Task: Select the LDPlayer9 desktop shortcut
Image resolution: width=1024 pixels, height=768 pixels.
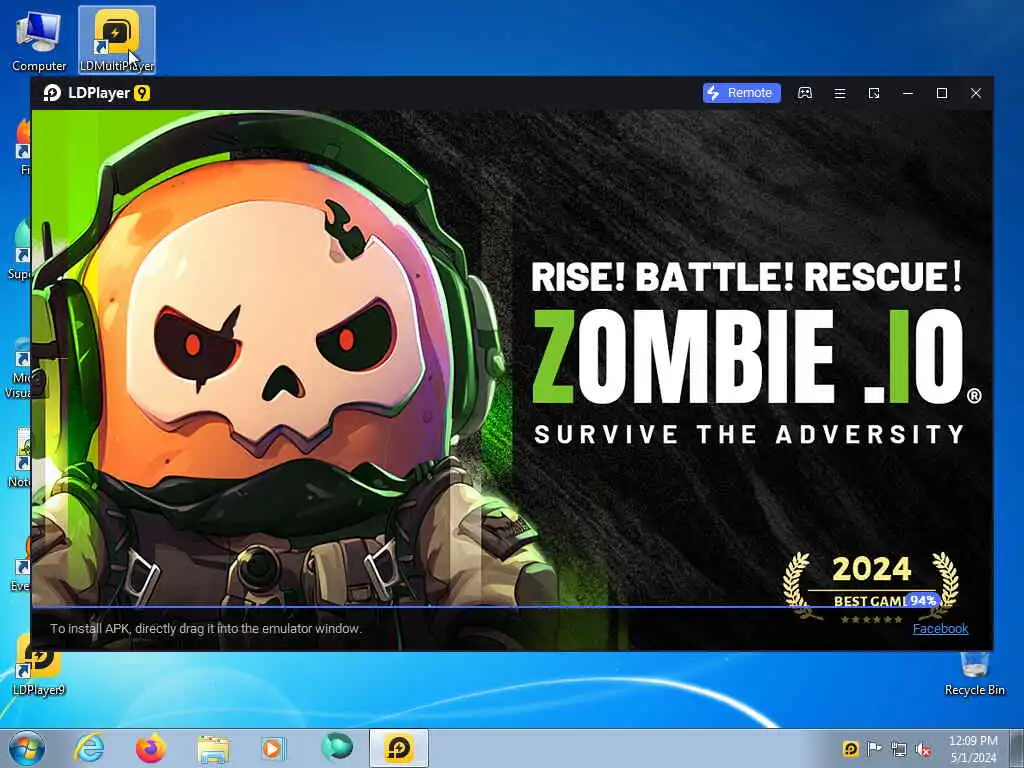Action: pos(39,666)
